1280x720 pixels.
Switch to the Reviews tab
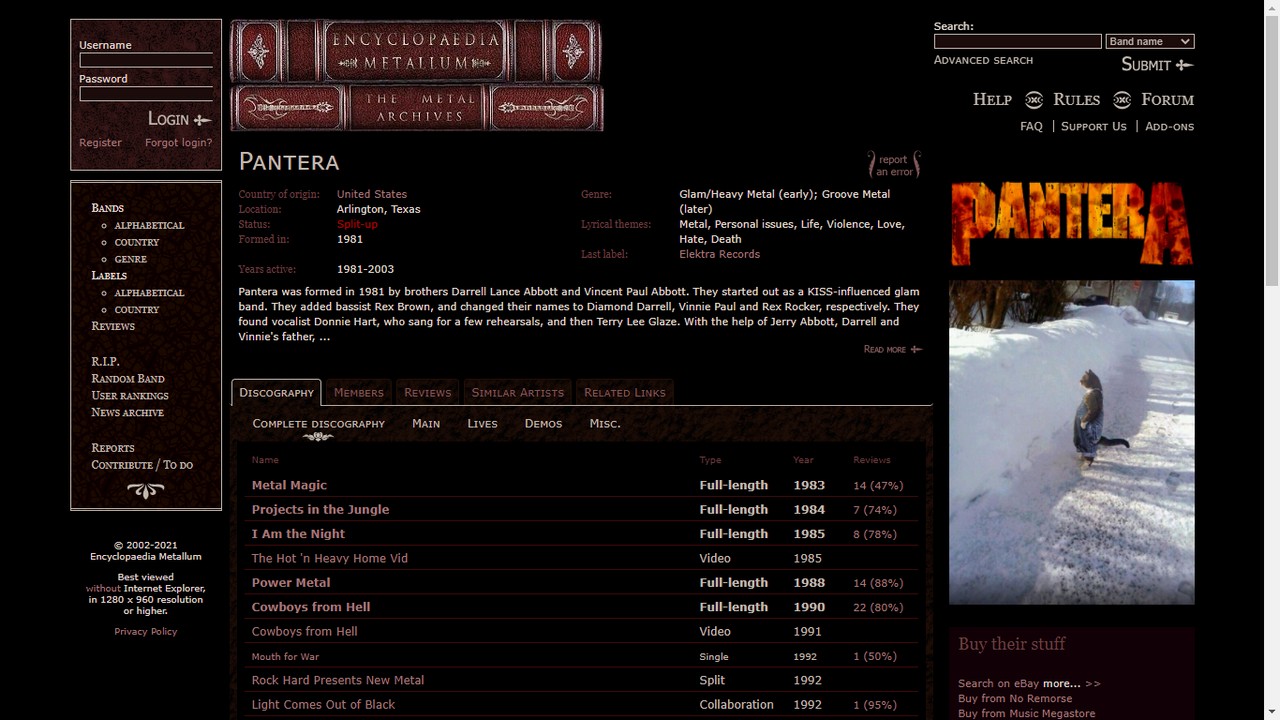428,393
